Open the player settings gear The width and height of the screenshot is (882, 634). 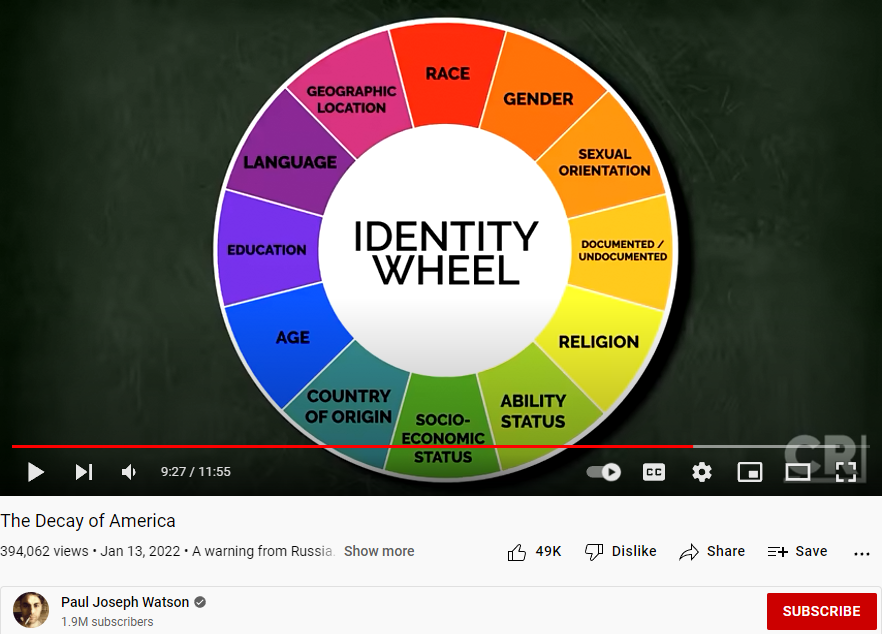[701, 472]
